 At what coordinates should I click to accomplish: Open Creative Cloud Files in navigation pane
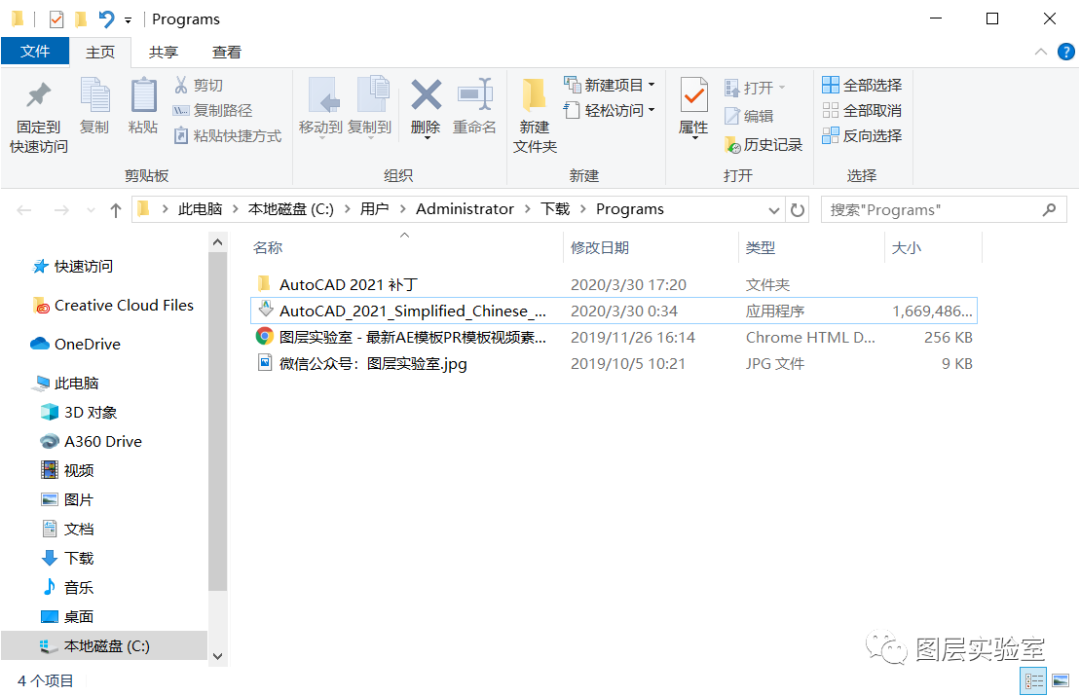point(114,305)
